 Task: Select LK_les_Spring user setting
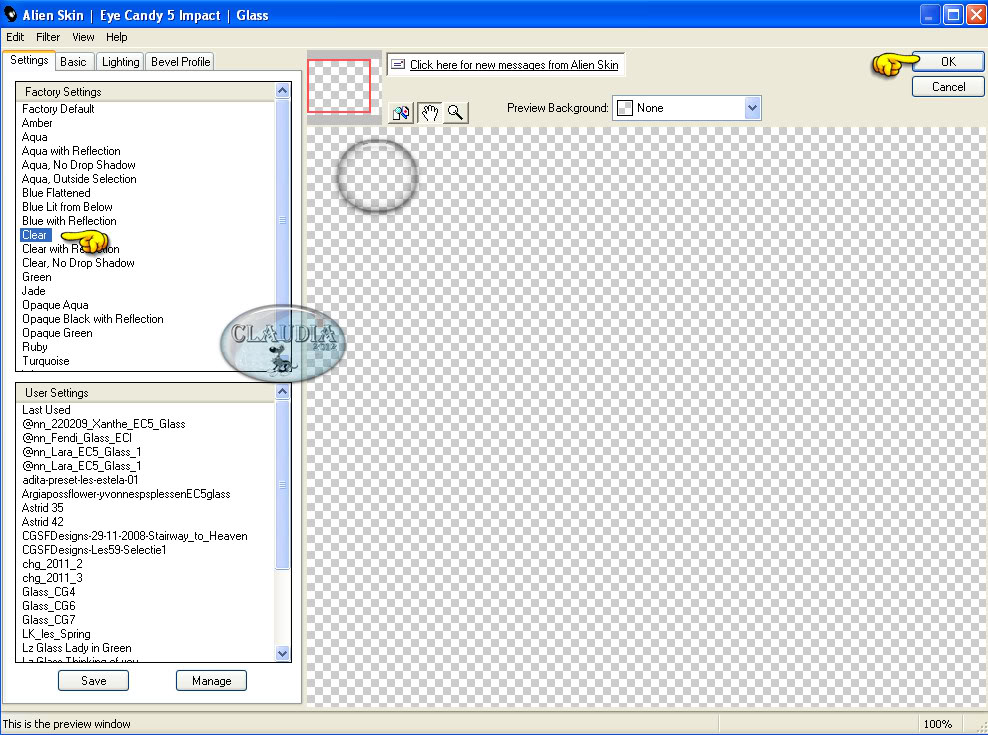click(x=56, y=634)
